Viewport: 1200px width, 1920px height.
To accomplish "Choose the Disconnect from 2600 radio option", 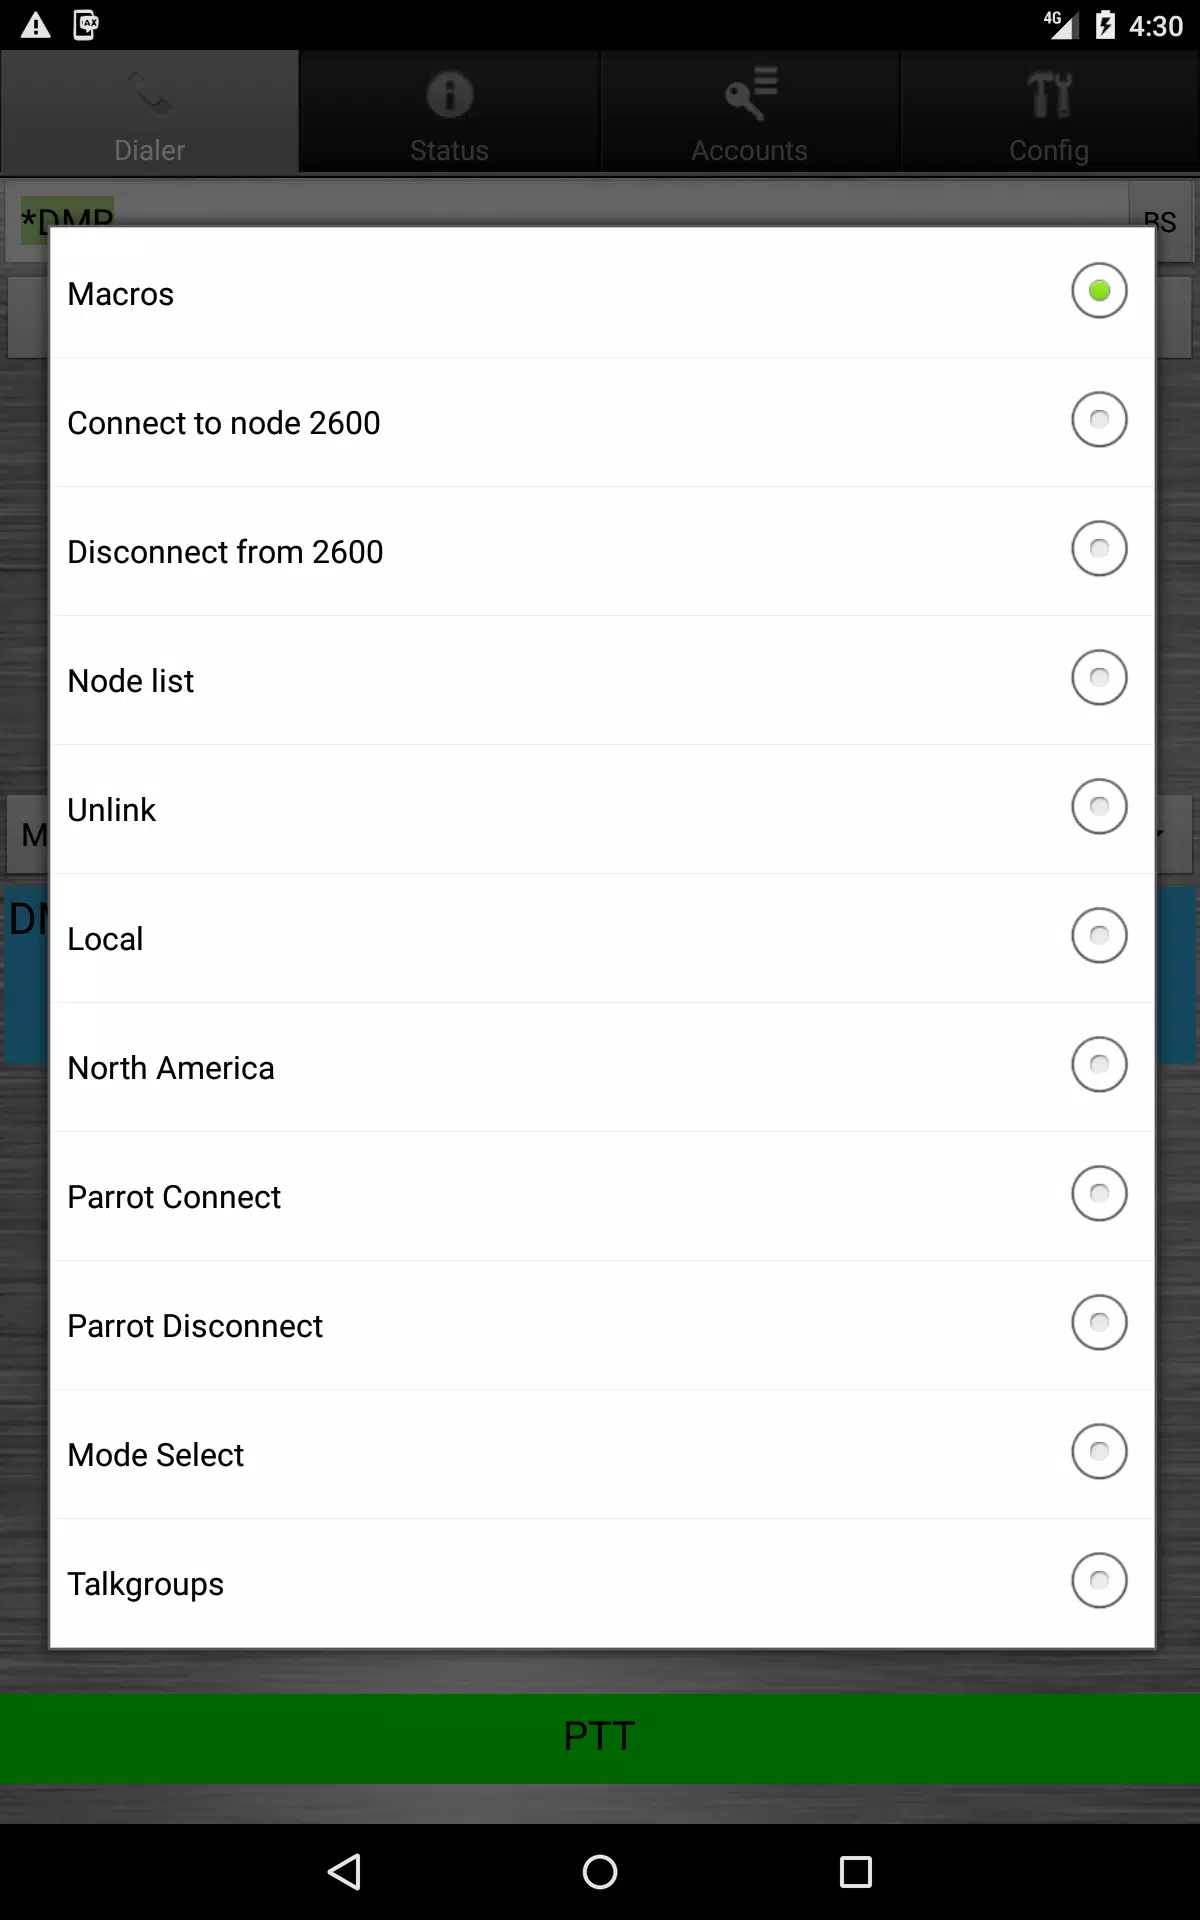I will point(1099,549).
